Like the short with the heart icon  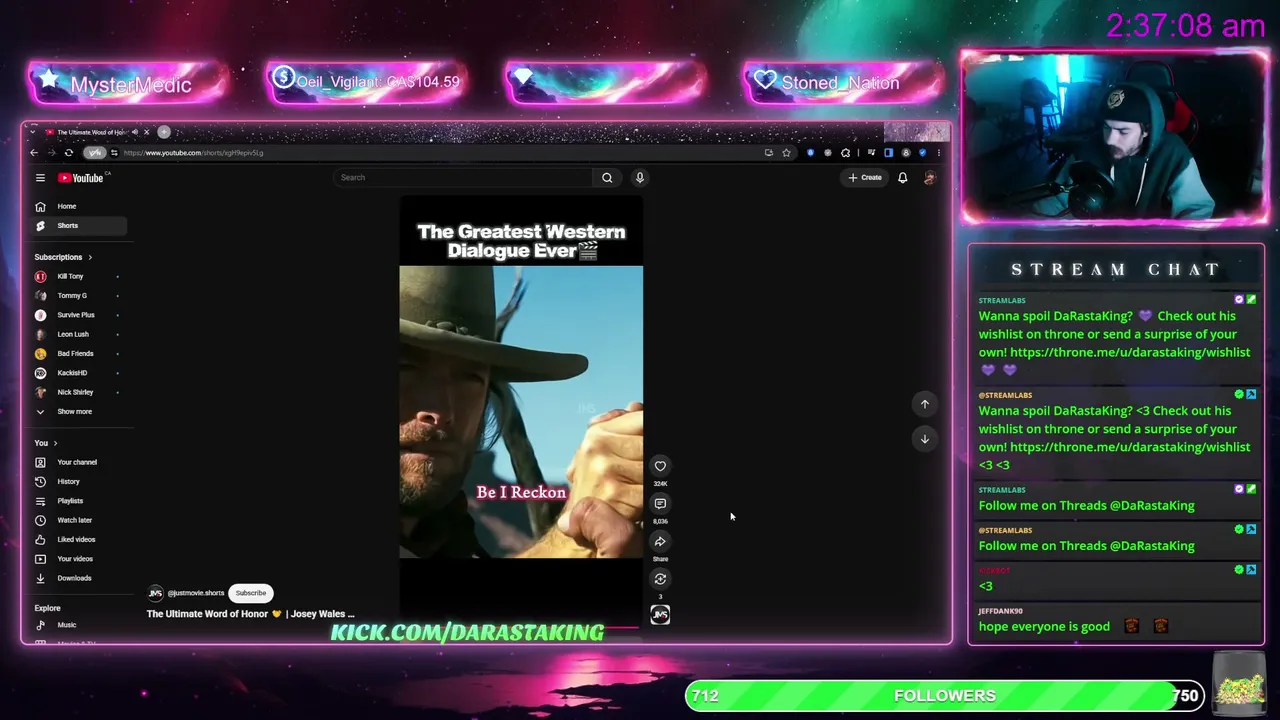pos(660,466)
